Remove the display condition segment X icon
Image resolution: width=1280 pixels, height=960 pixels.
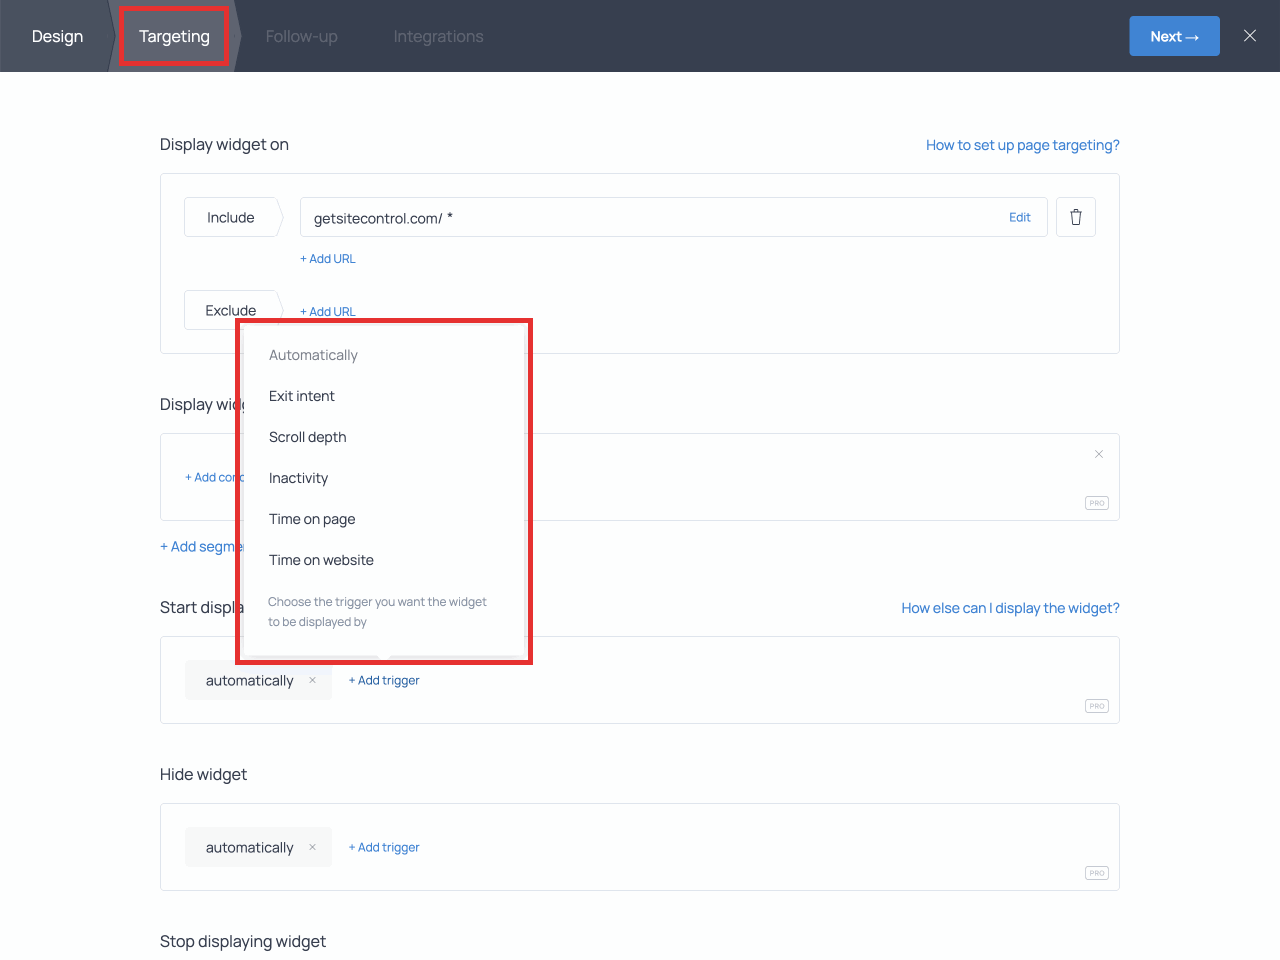[1098, 454]
